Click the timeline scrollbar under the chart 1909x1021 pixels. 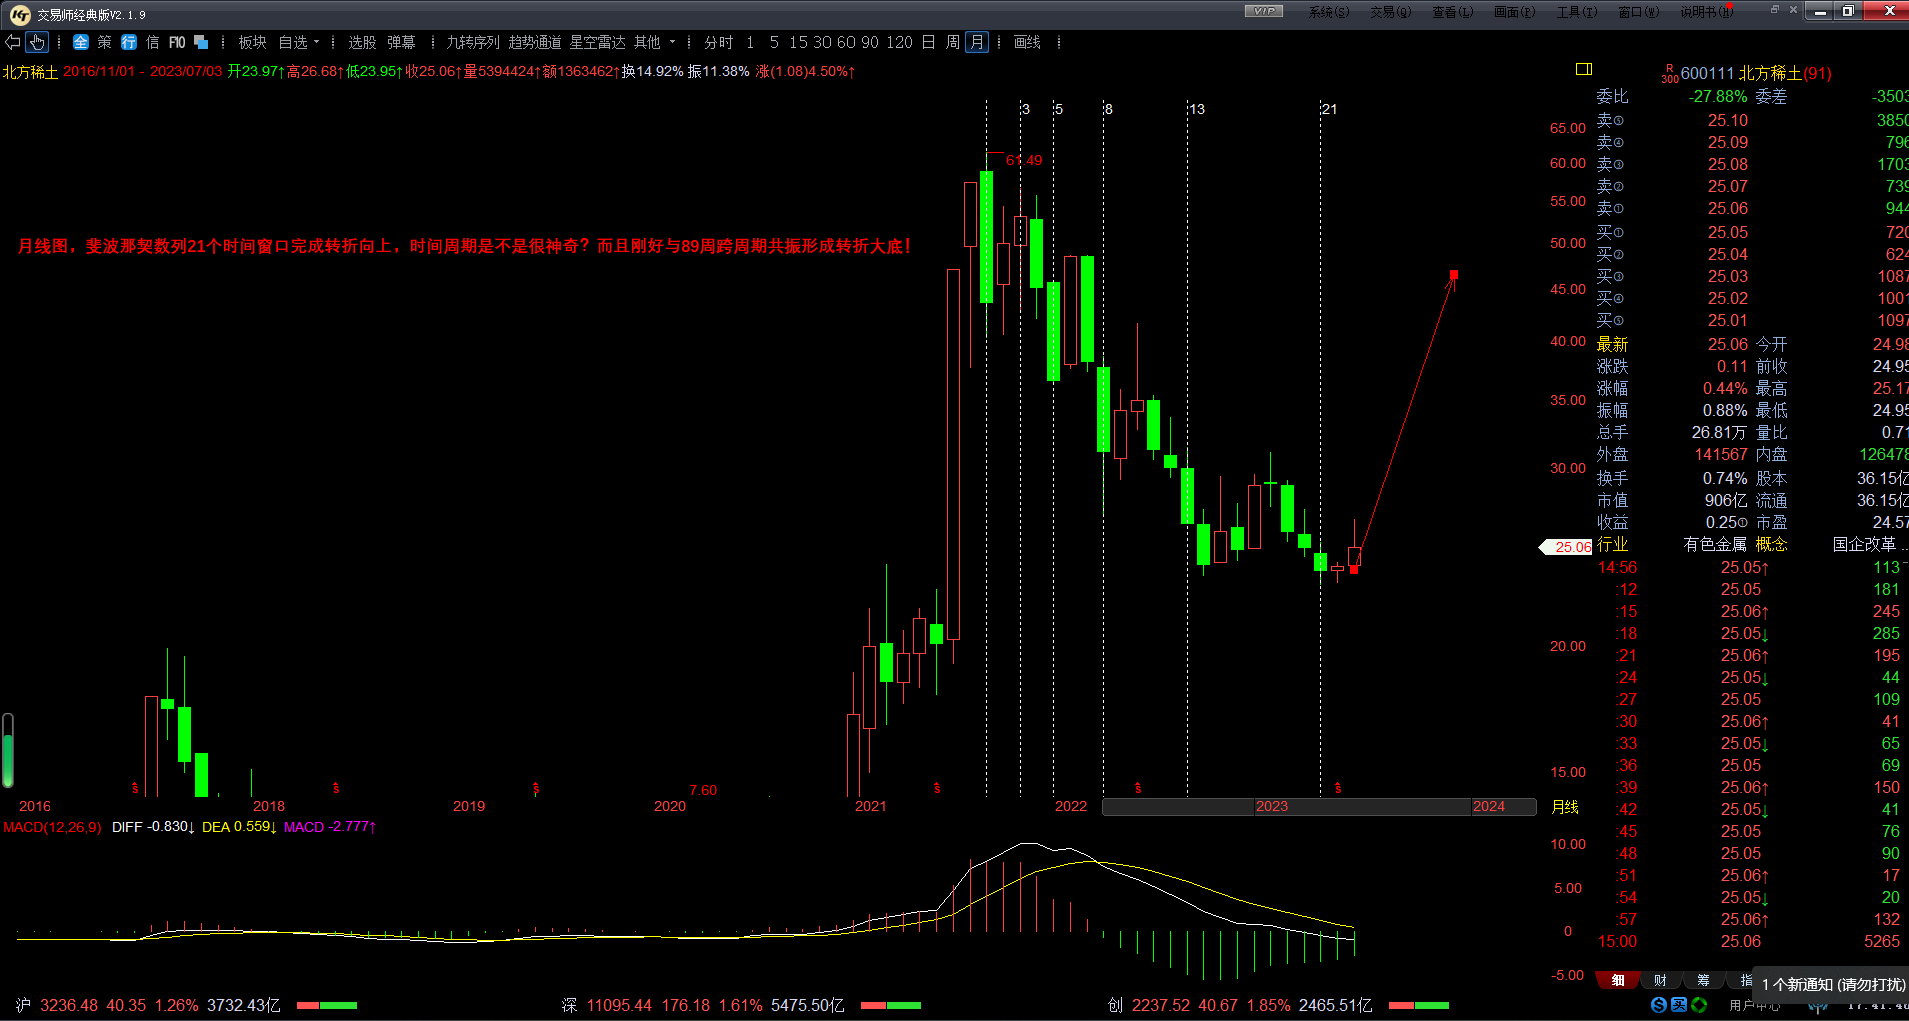click(x=1319, y=807)
